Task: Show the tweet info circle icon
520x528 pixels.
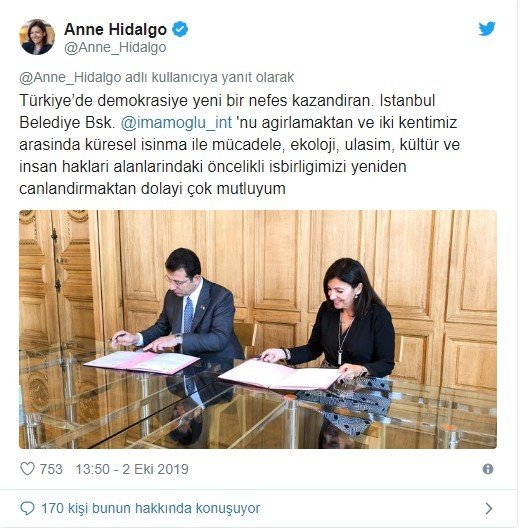Action: tap(488, 469)
